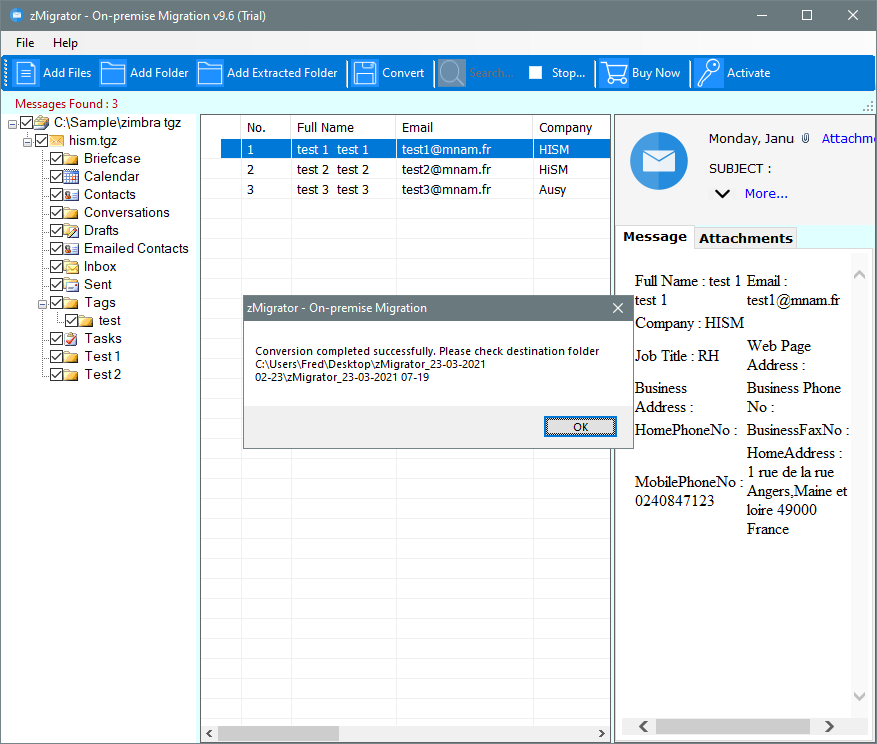Click the hism.tgz mail archive icon
Viewport: 877px width, 744px height.
tap(56, 141)
